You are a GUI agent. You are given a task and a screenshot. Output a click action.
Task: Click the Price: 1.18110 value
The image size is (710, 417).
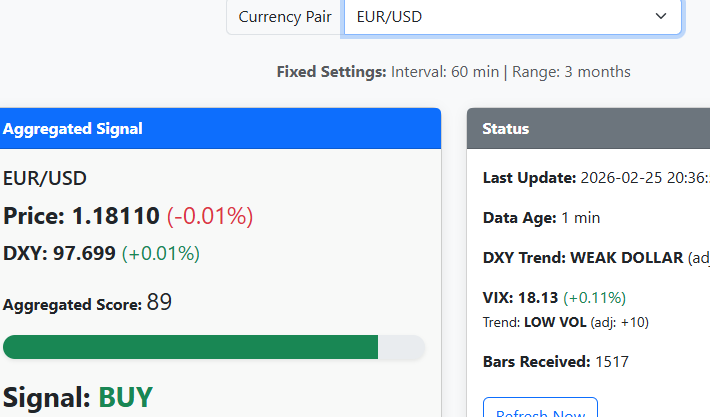tap(82, 216)
